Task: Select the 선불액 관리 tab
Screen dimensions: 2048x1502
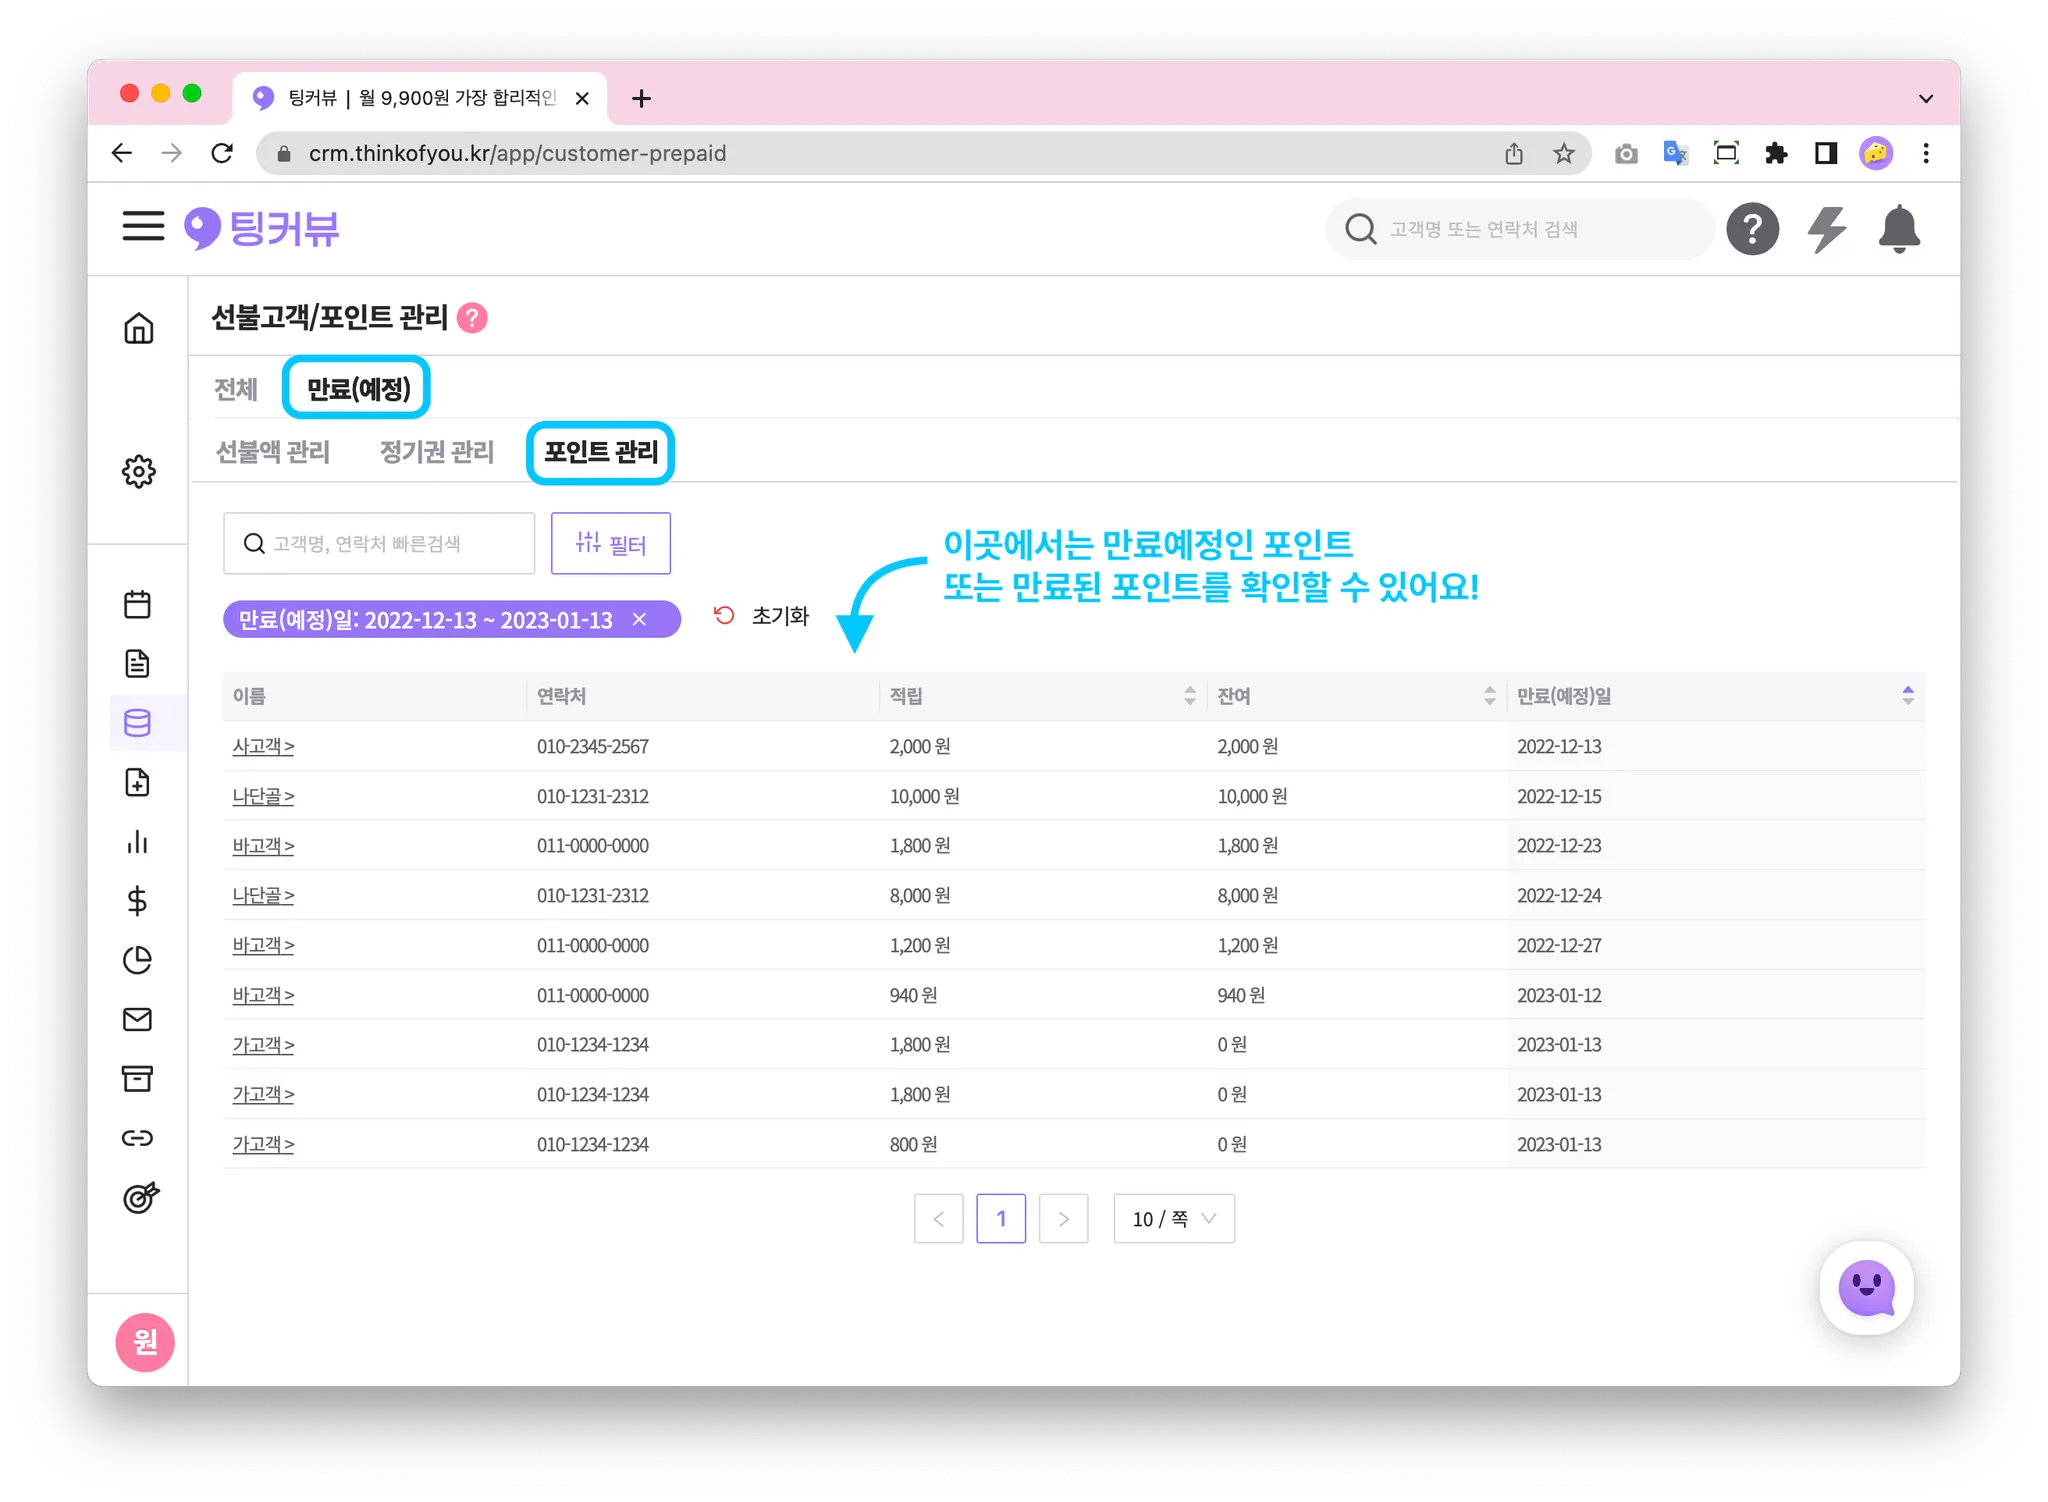Action: 273,452
